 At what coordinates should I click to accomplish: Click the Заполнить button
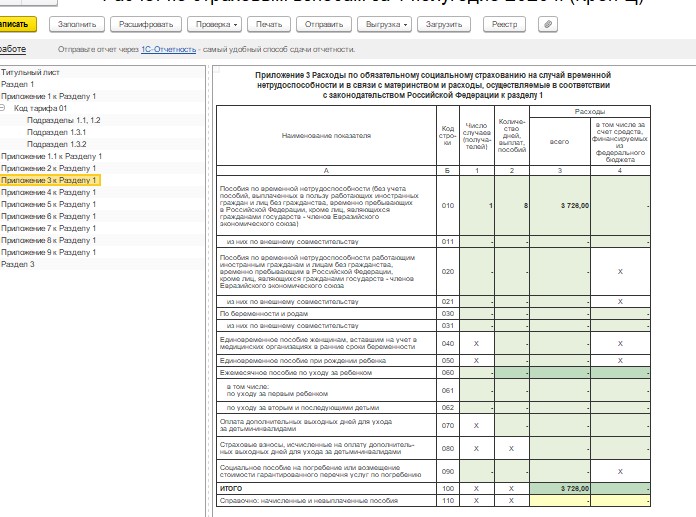click(x=77, y=24)
